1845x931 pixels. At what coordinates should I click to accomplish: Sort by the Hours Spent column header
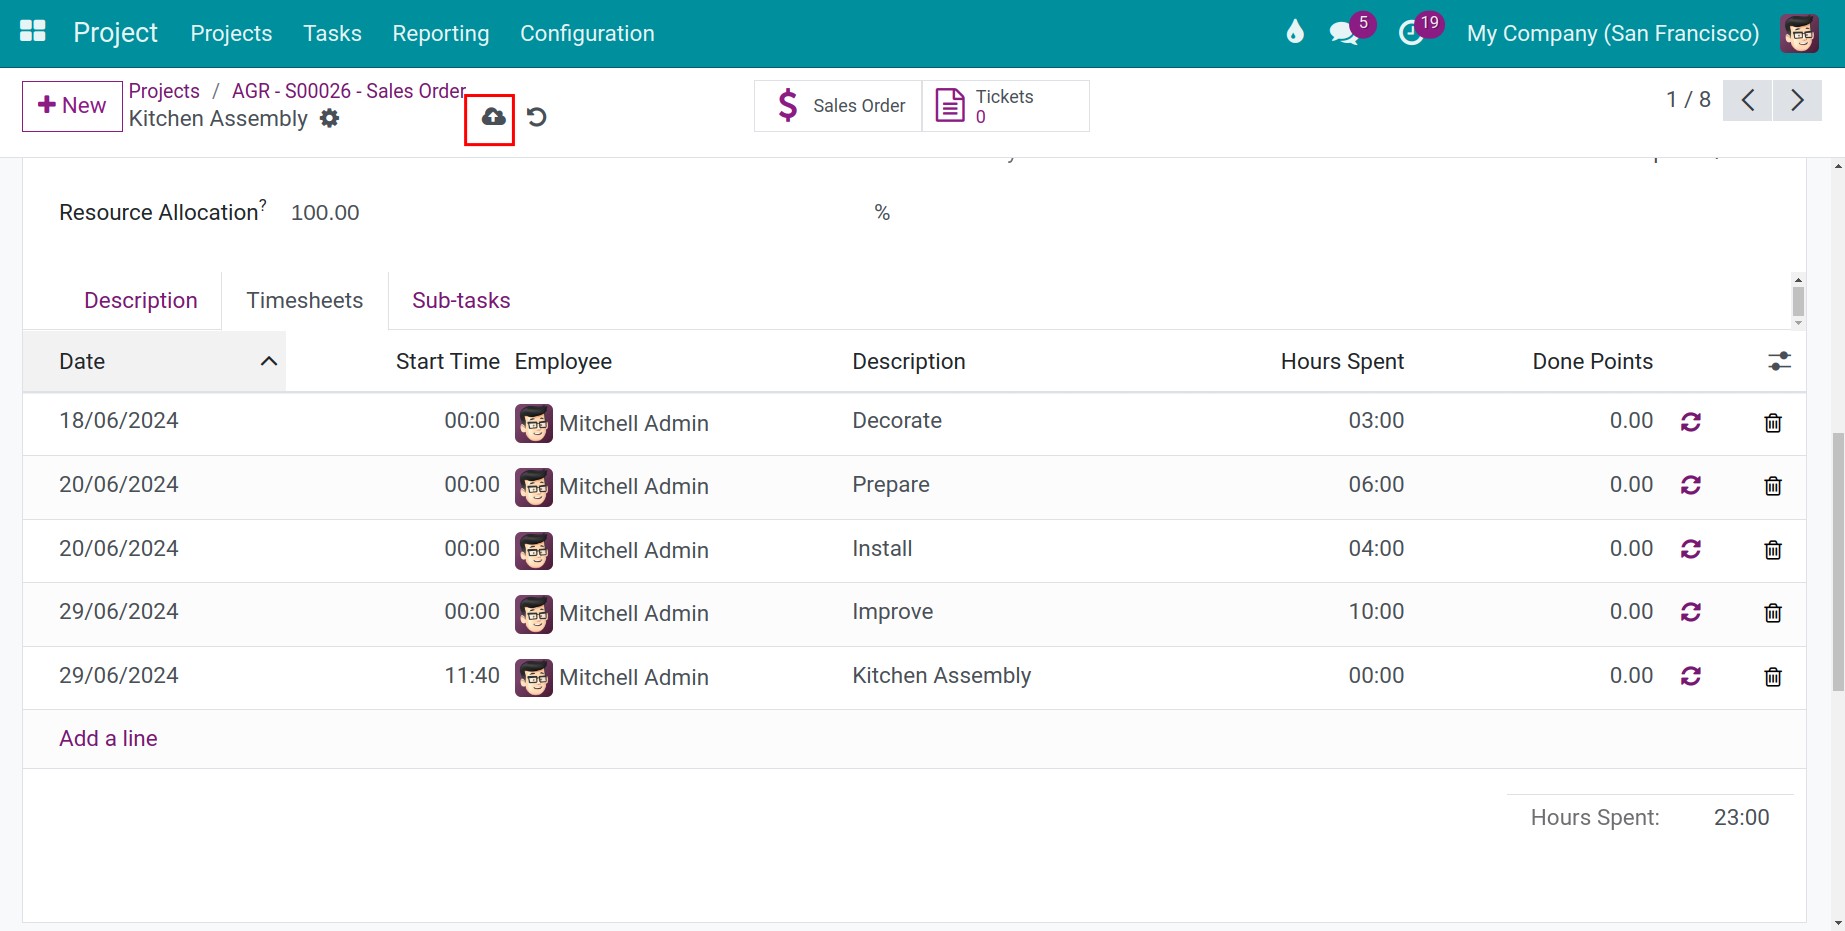click(x=1342, y=361)
